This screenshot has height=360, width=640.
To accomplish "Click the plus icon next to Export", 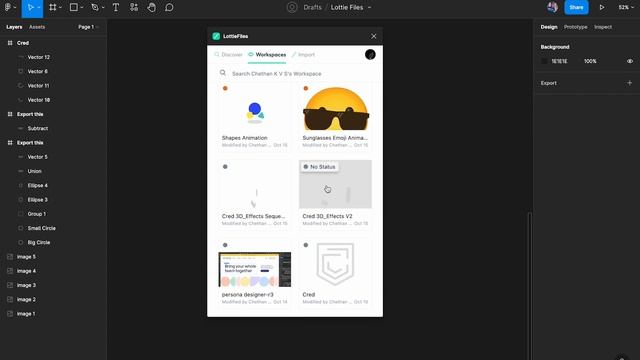I will pyautogui.click(x=629, y=83).
